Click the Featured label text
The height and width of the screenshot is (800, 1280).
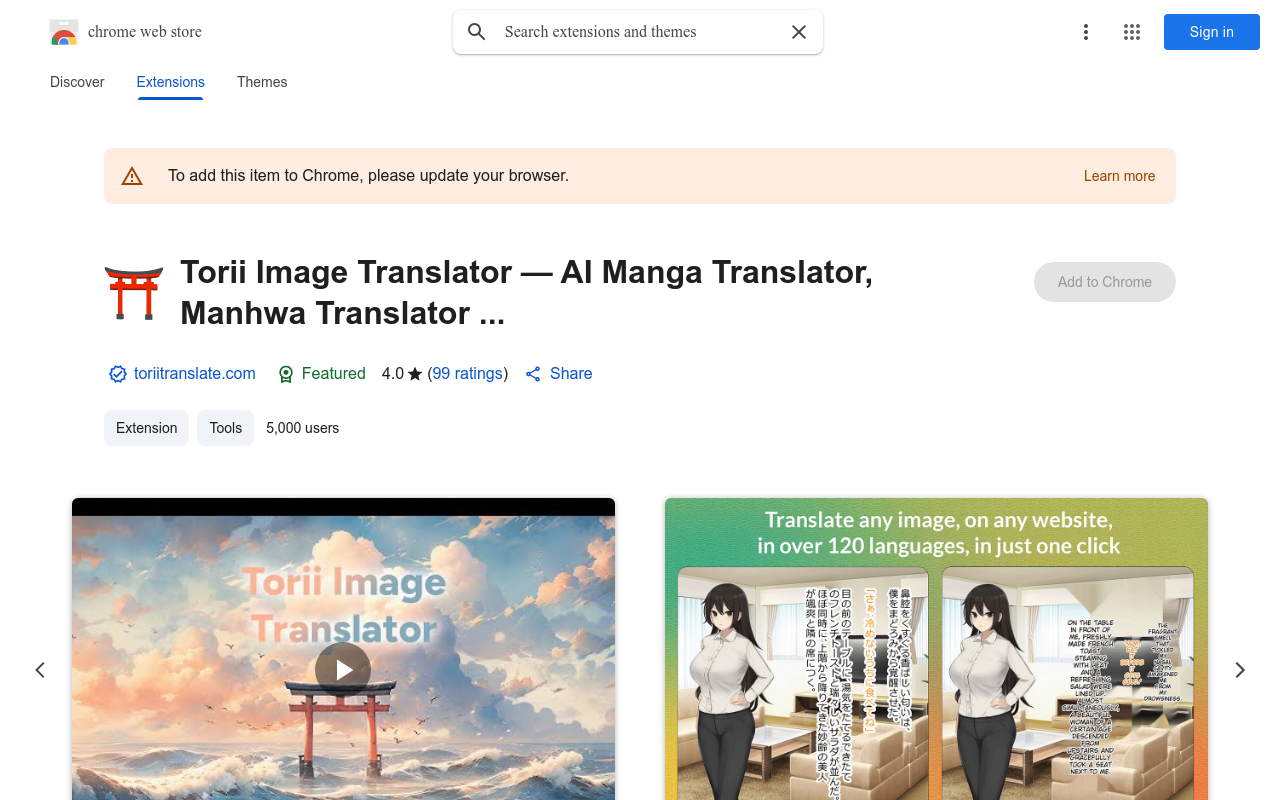[x=334, y=373]
